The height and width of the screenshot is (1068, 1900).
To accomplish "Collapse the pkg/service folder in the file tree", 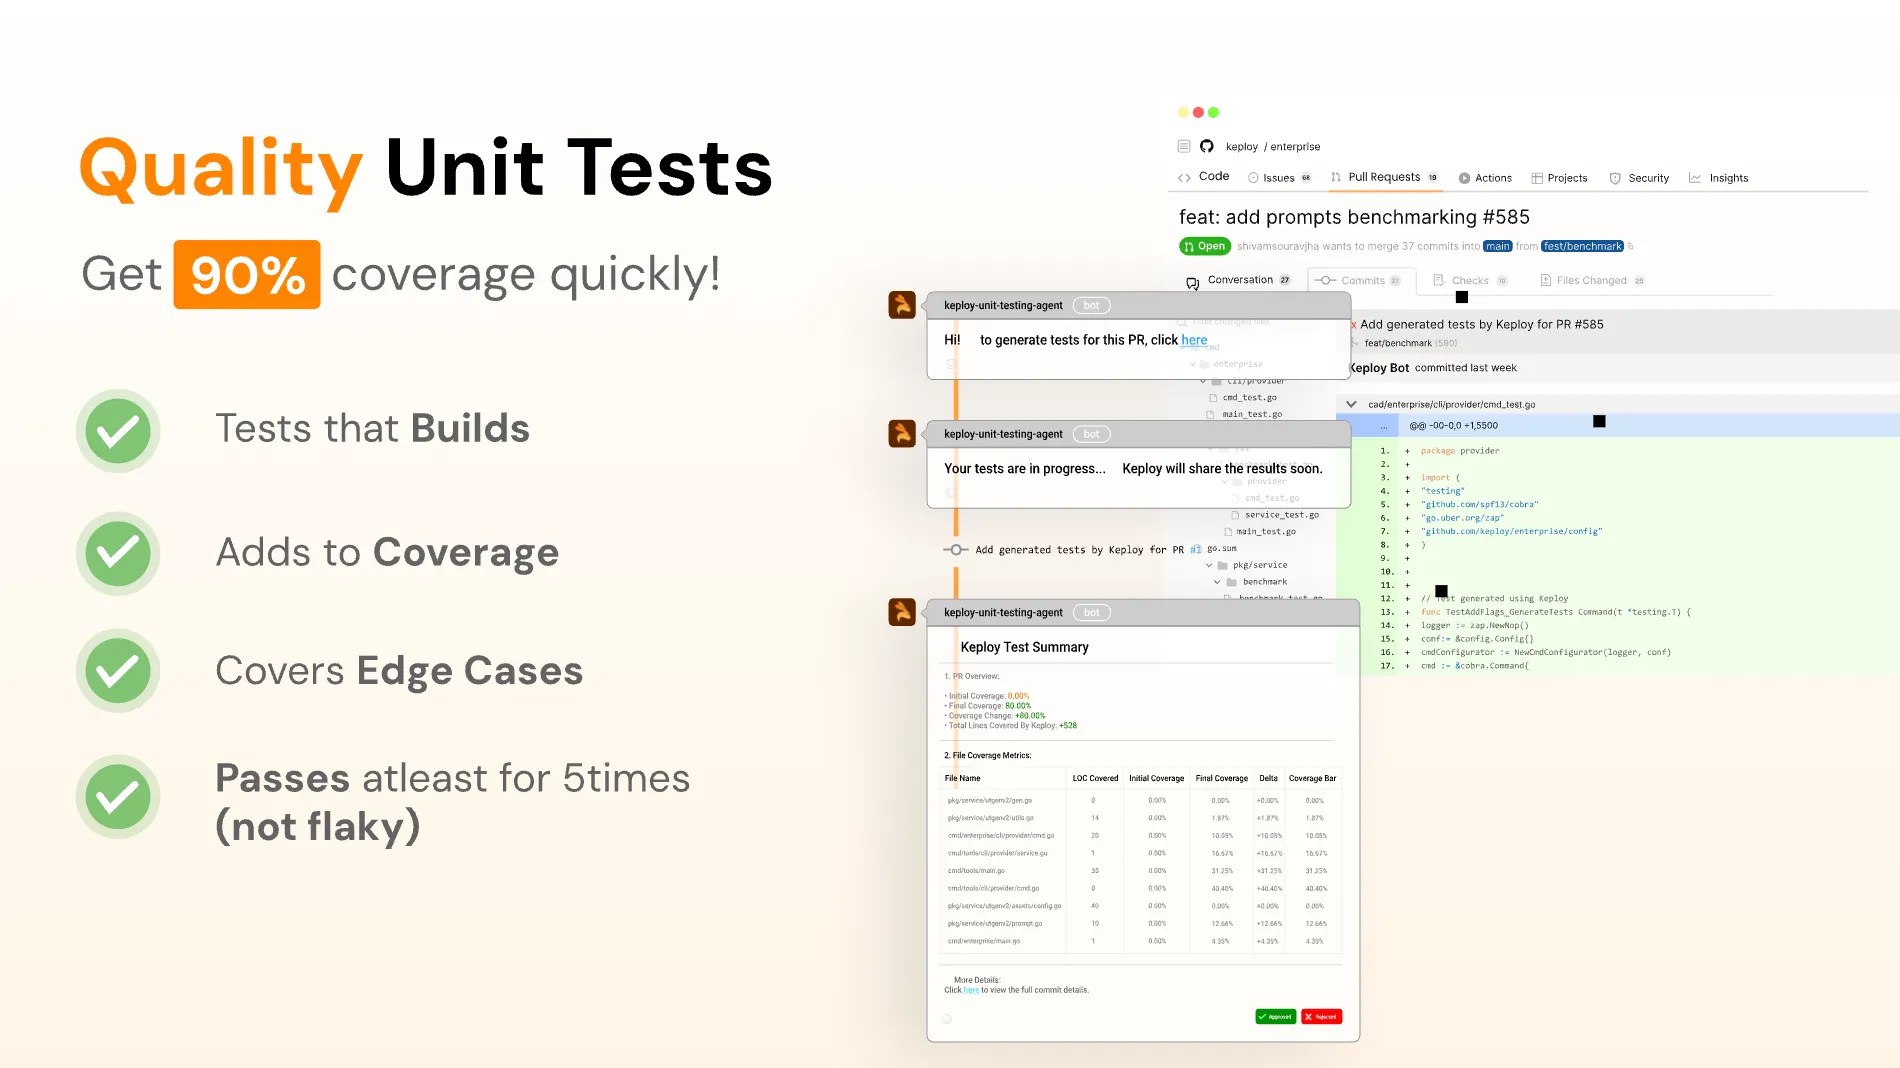I will [1209, 565].
